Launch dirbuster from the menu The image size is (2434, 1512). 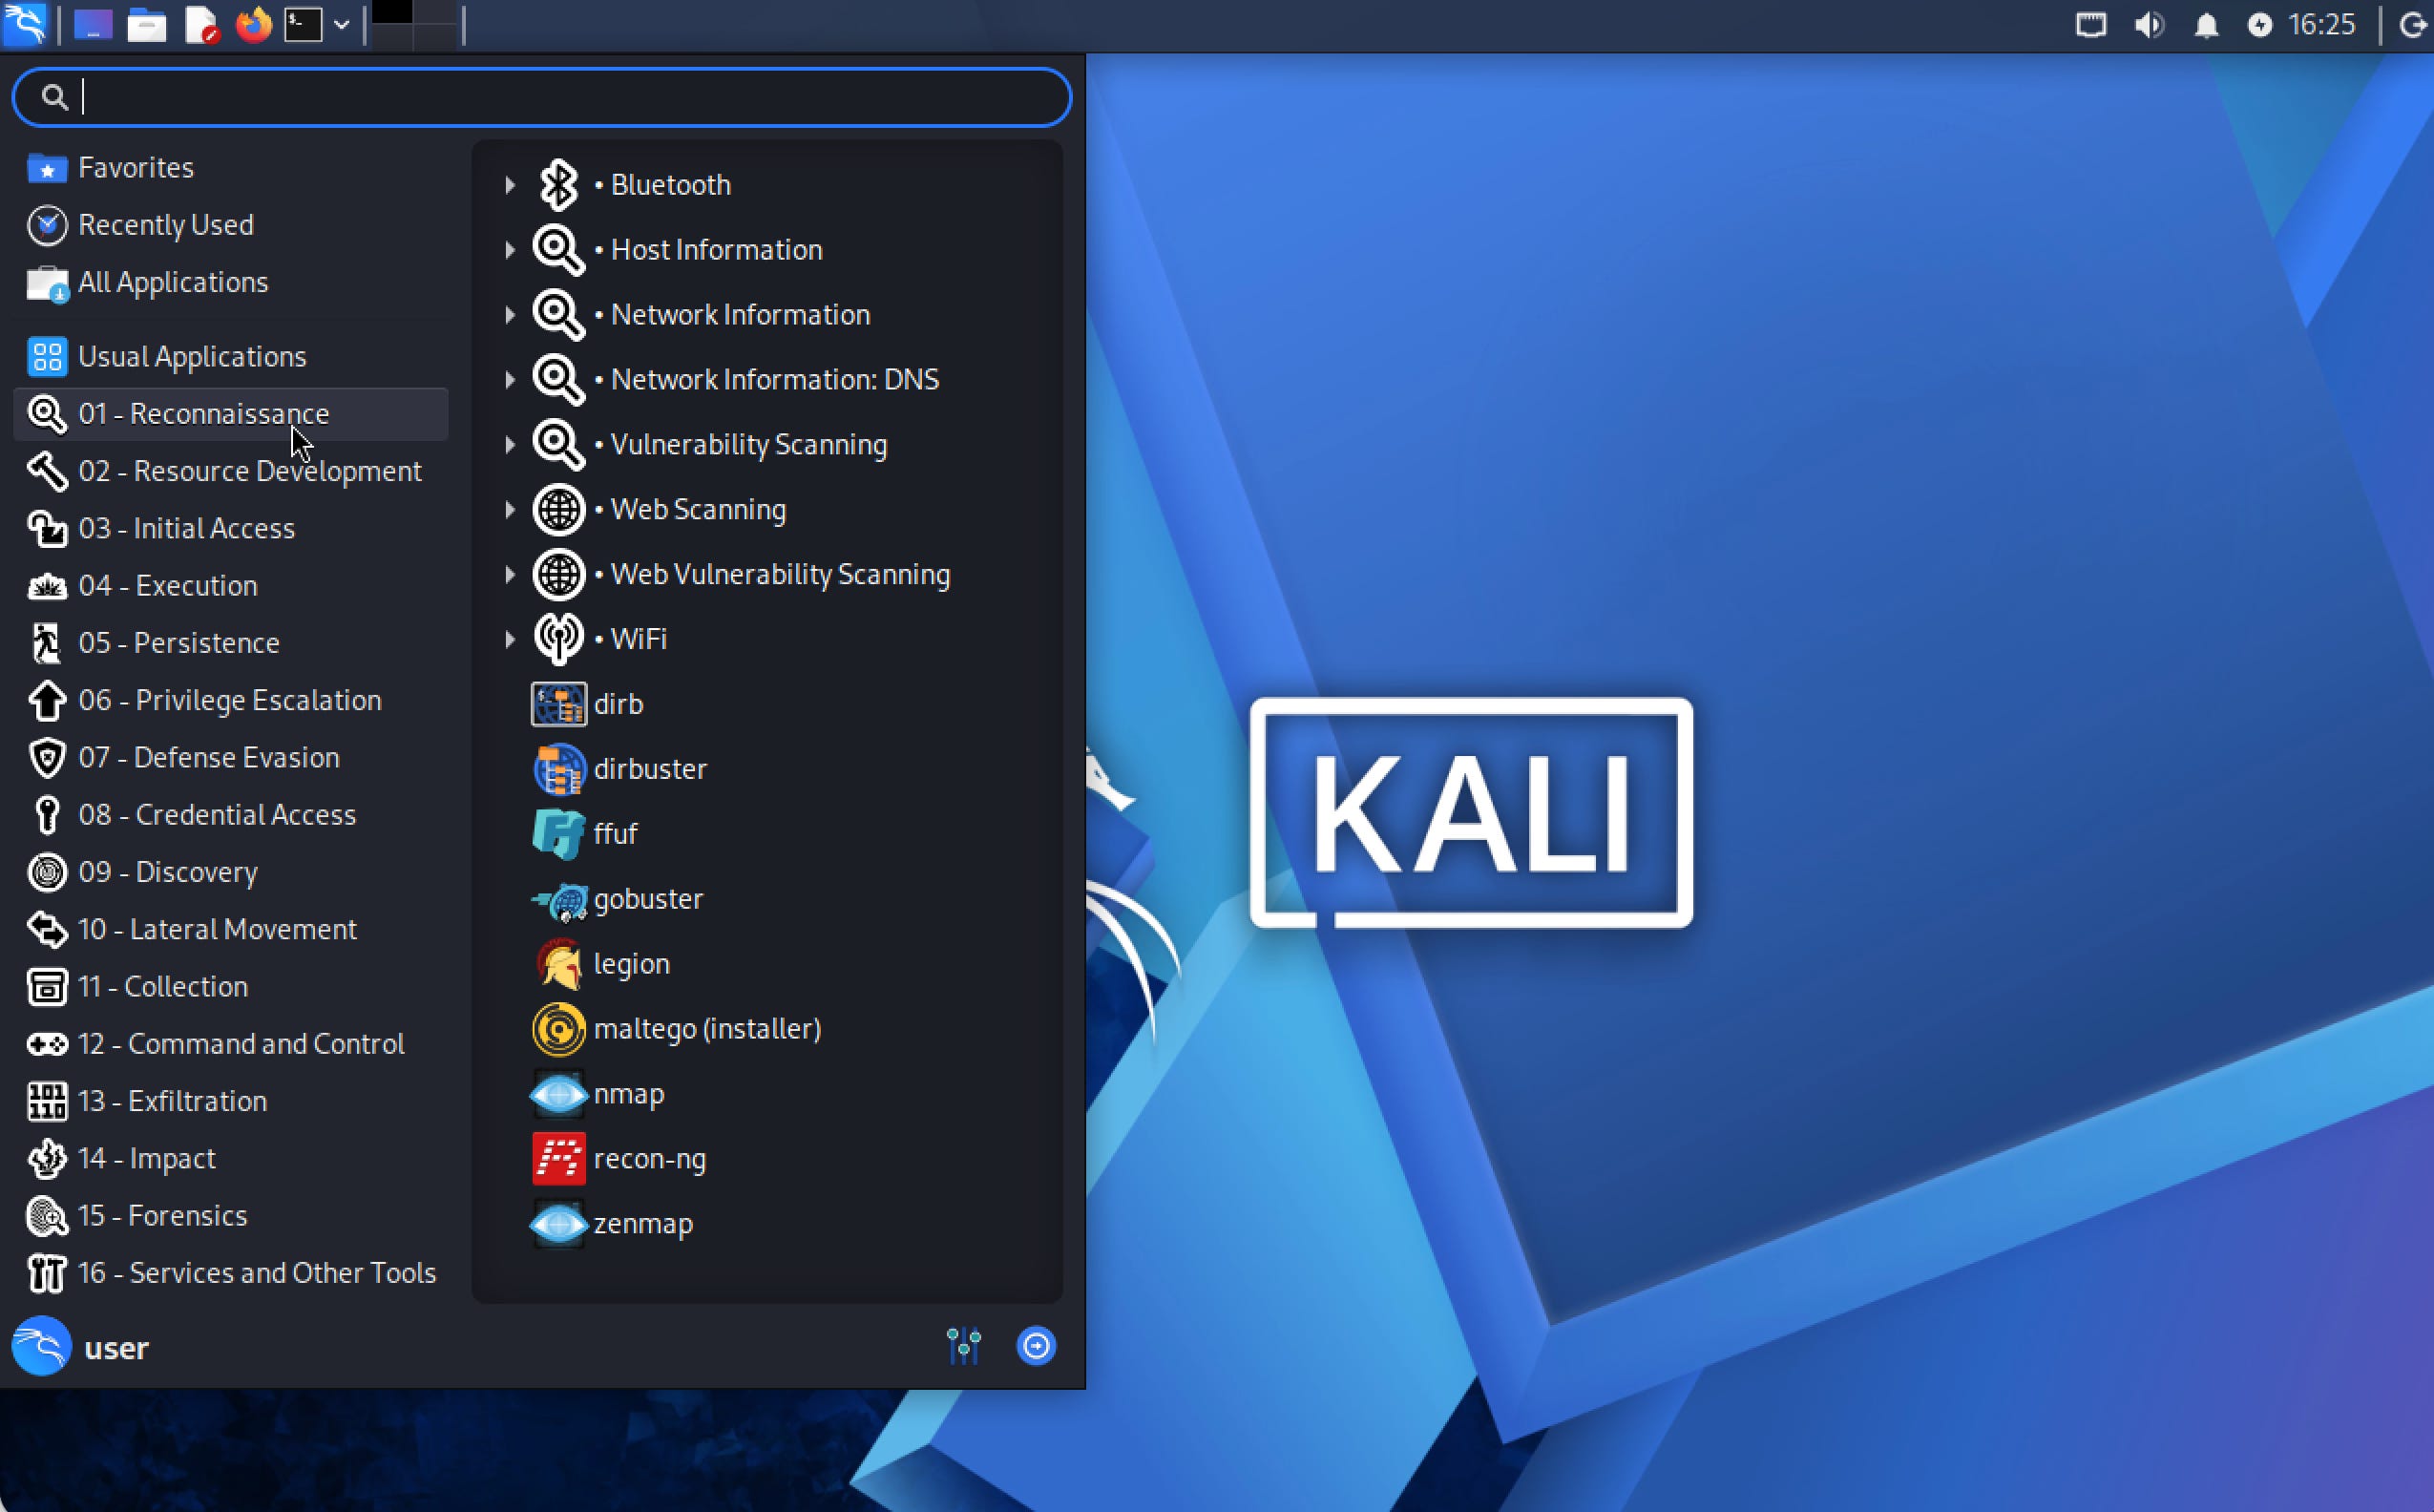tap(767, 769)
